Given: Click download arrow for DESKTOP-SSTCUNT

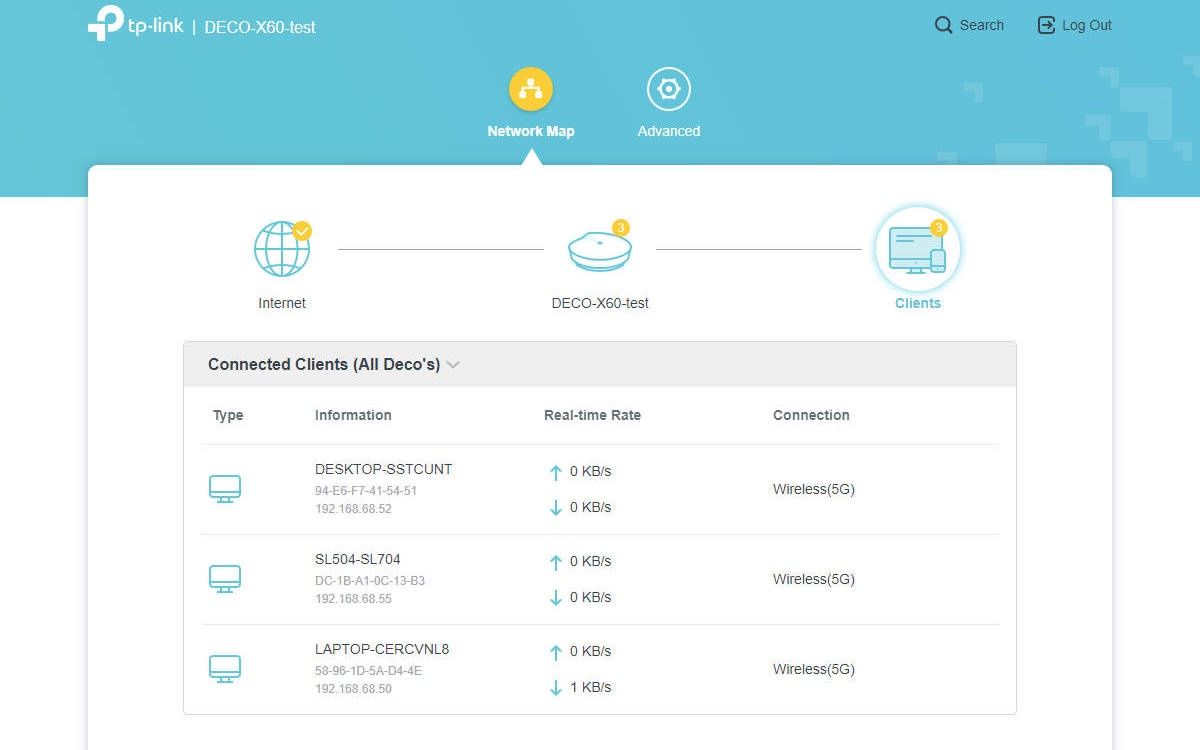Looking at the screenshot, I should point(556,508).
